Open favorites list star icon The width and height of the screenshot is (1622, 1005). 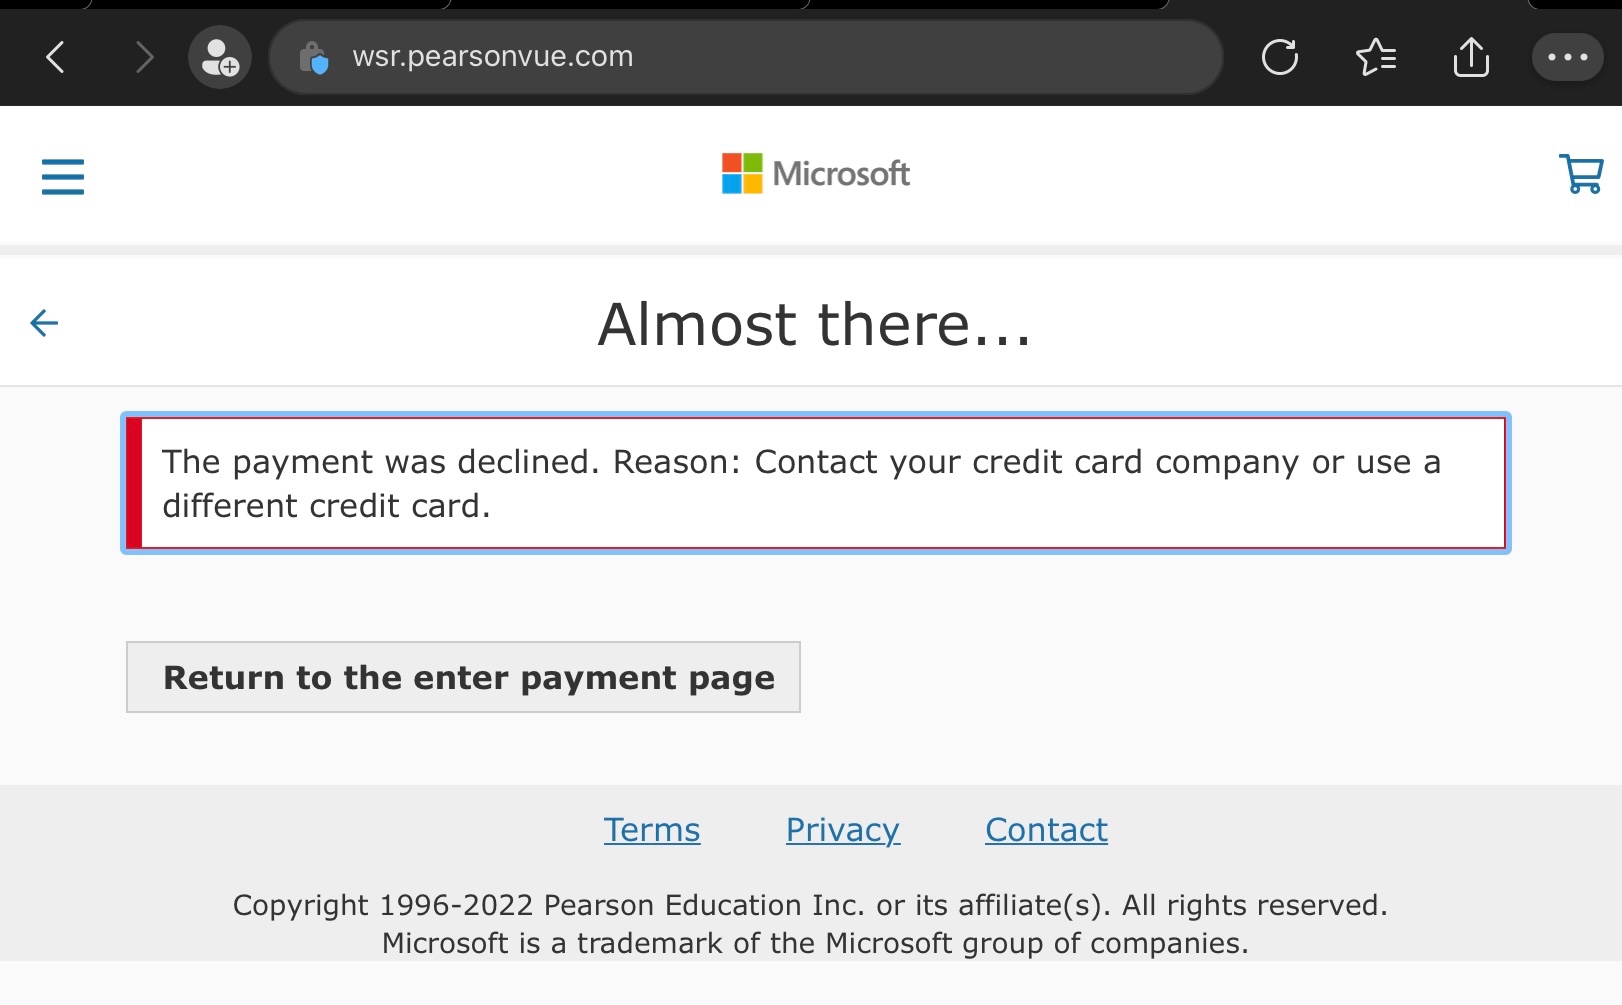pos(1376,57)
